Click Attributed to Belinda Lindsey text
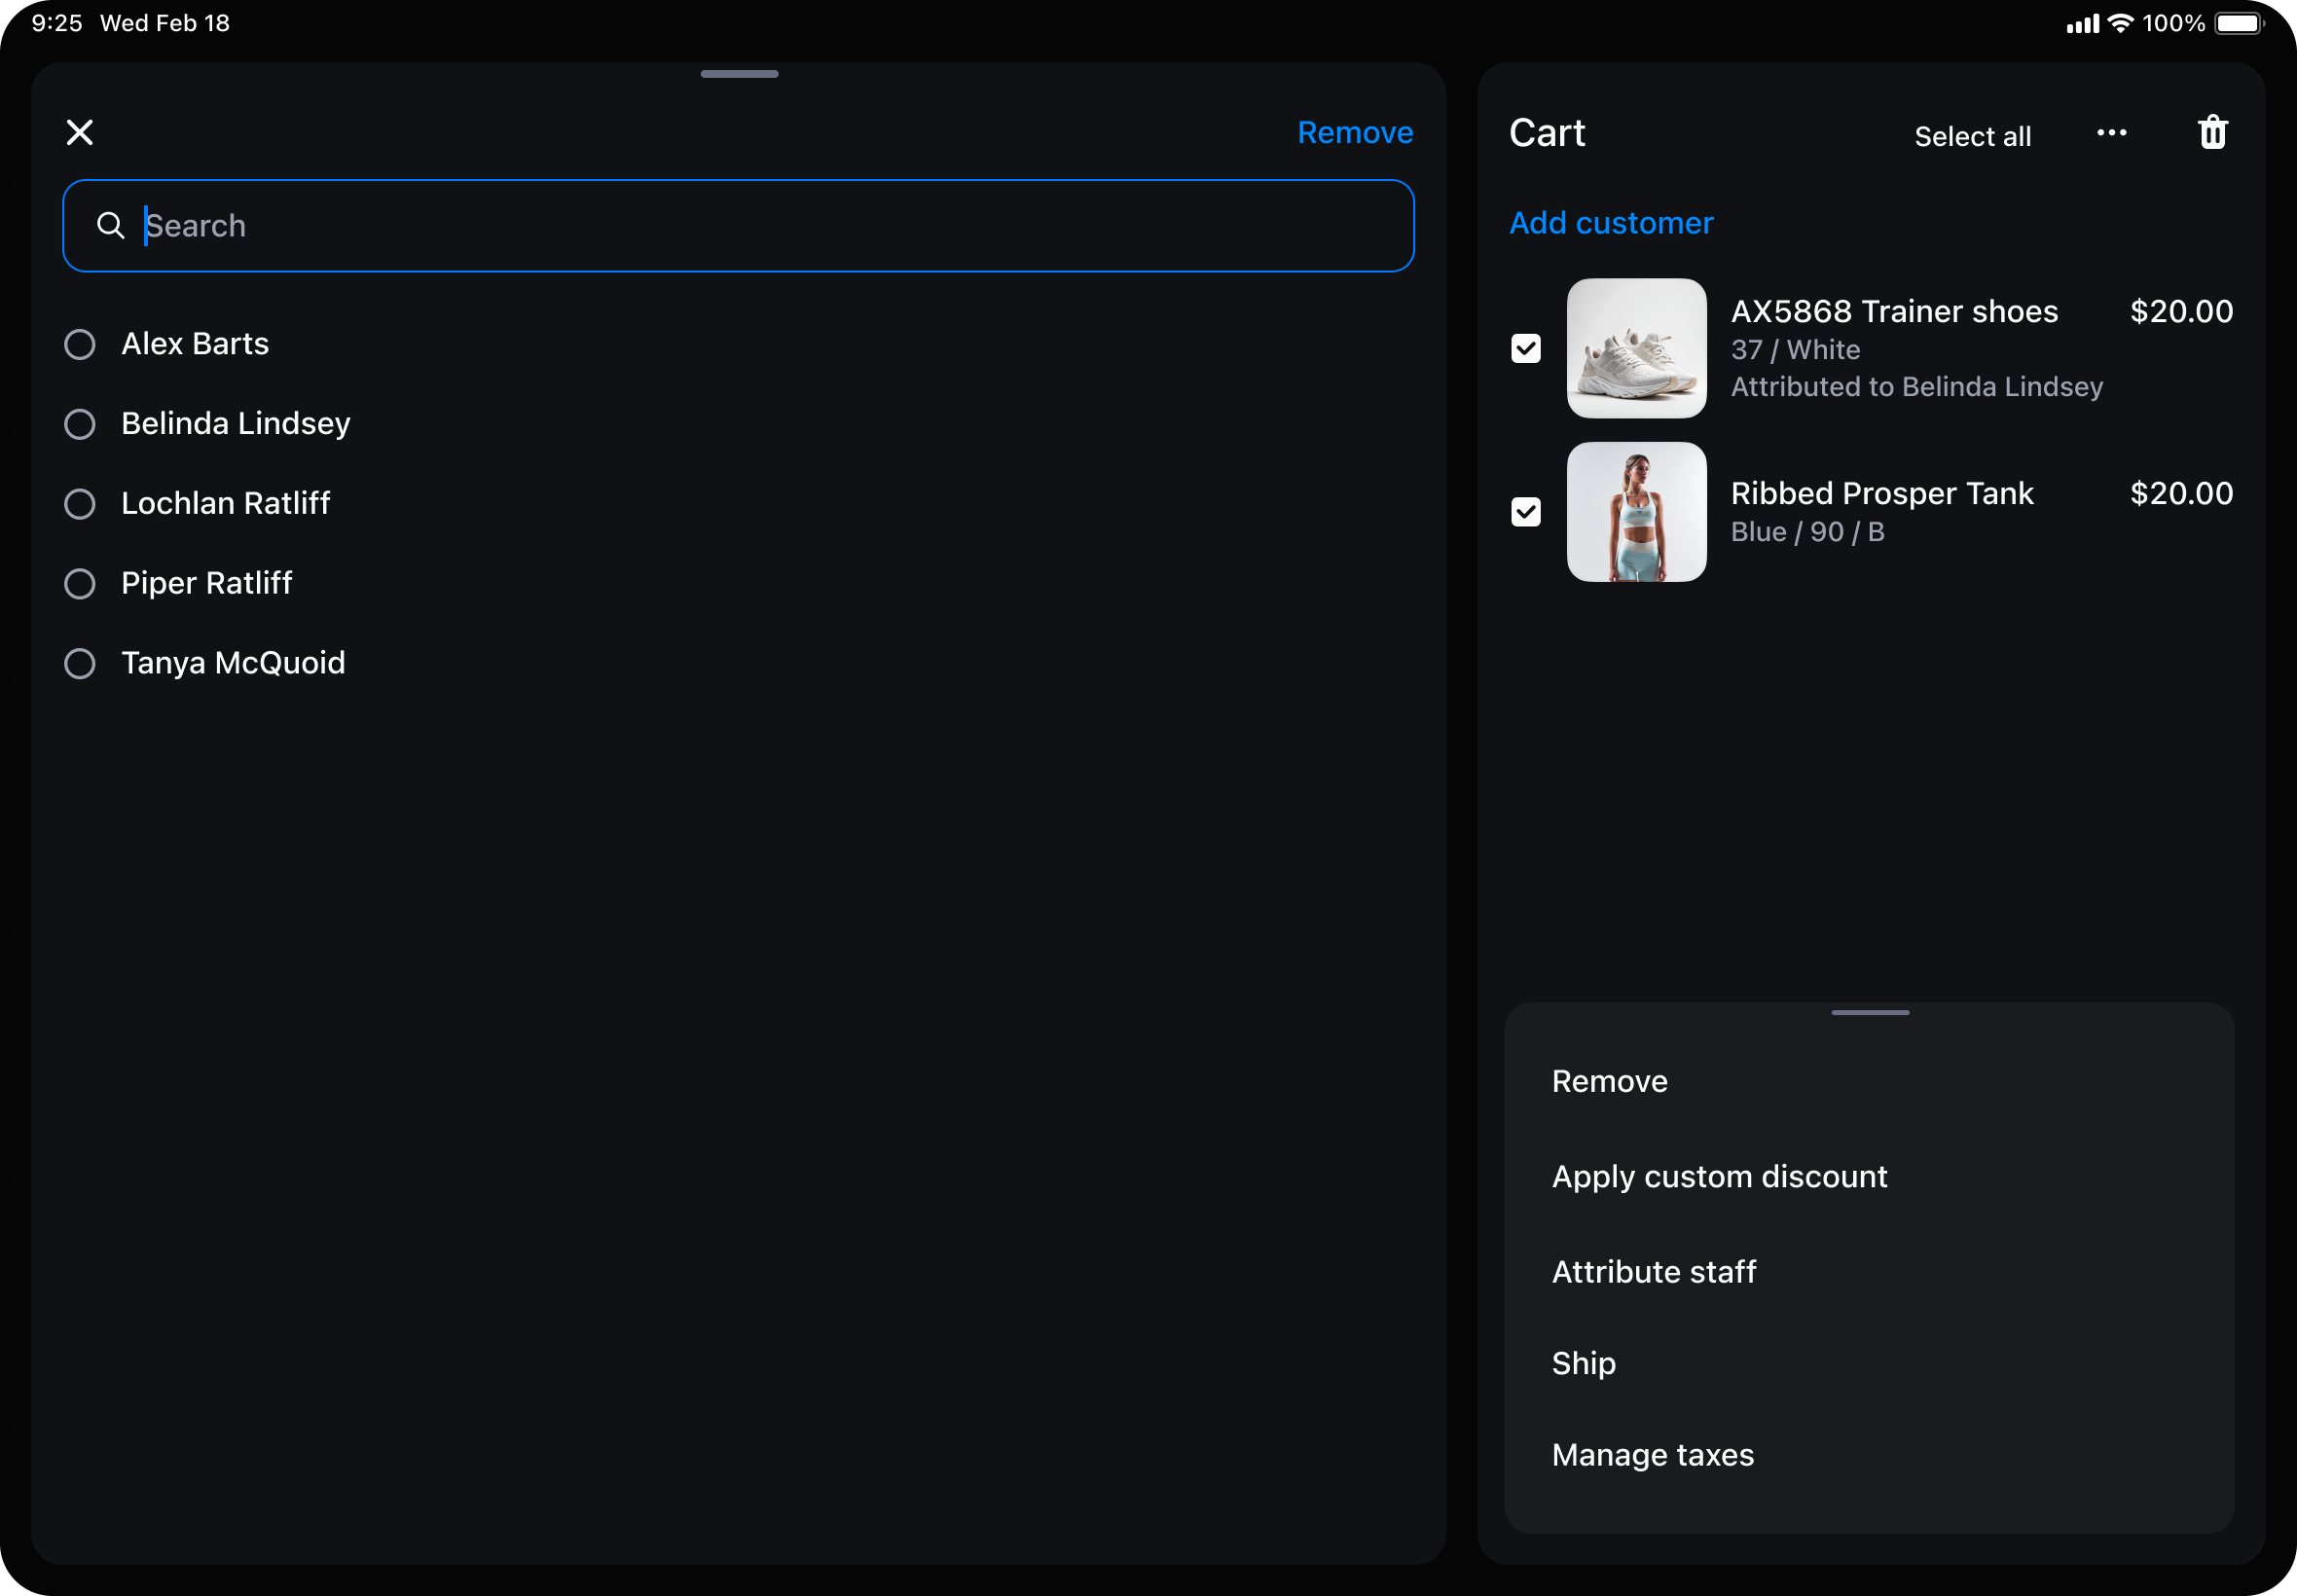2297x1596 pixels. point(1916,387)
